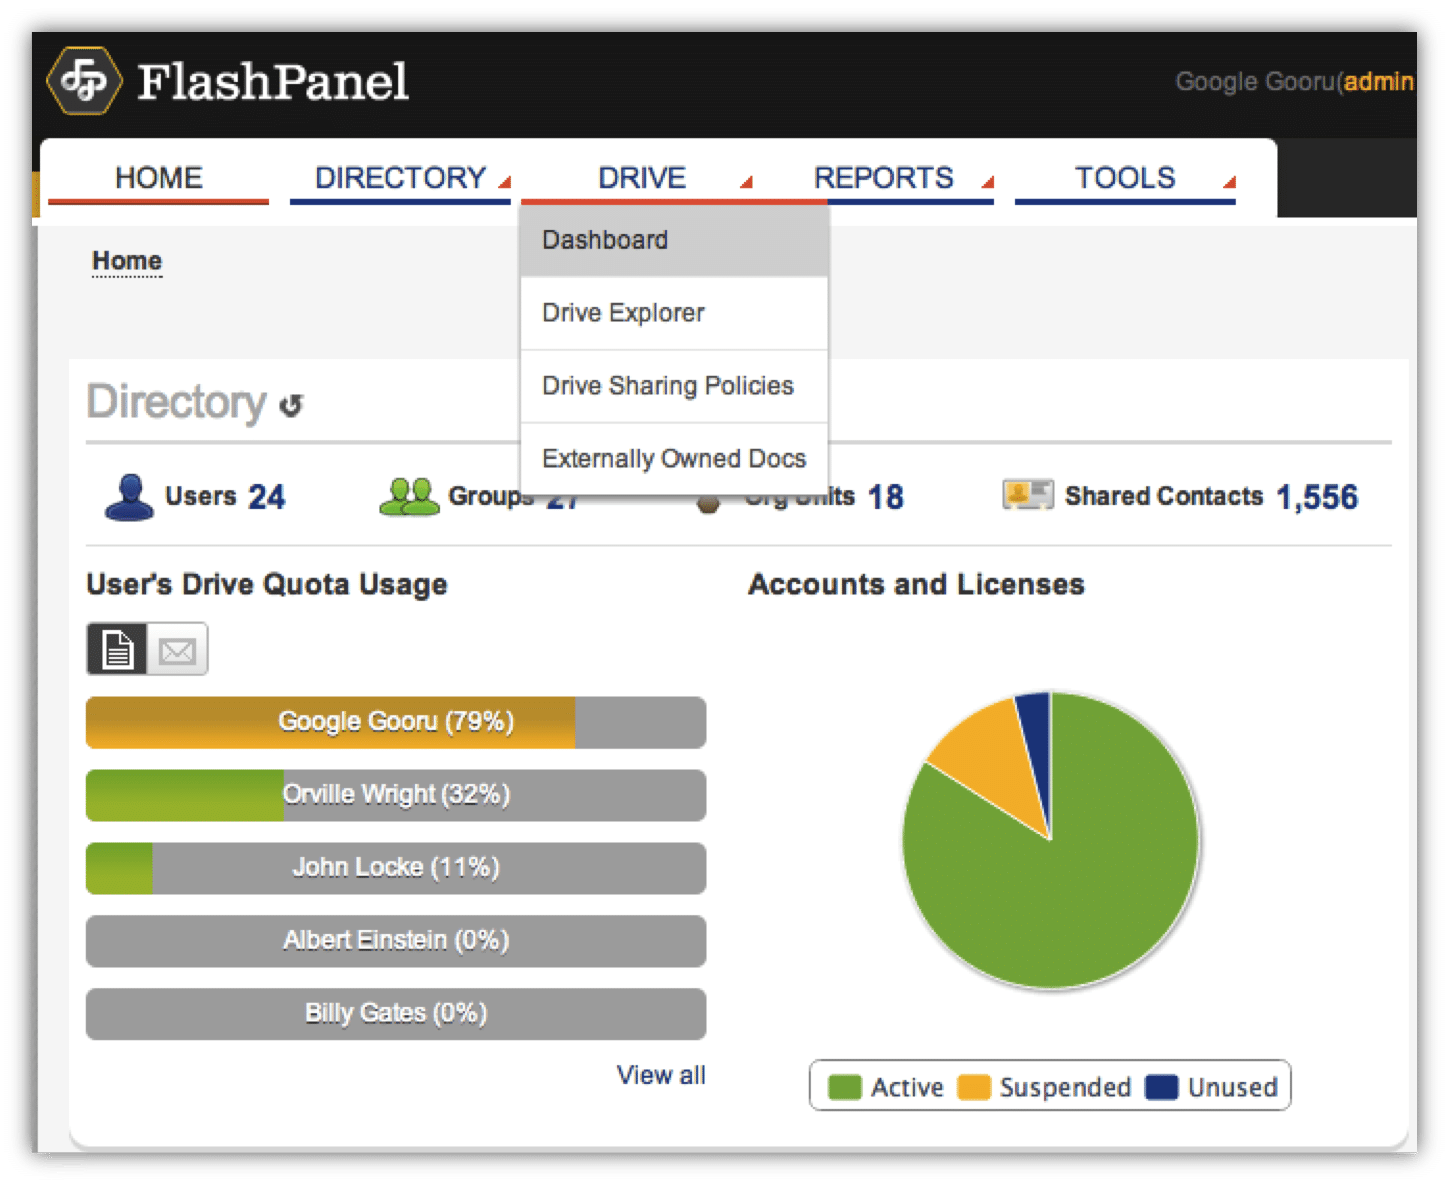Click the John Locke (11%) quota bar
Image resolution: width=1449 pixels, height=1185 pixels.
pos(396,868)
